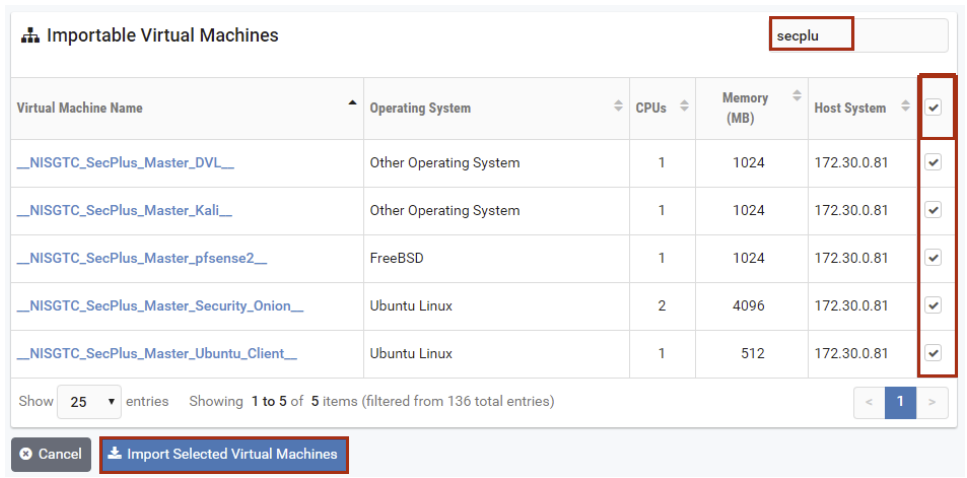This screenshot has width=967, height=478.
Task: Sort by Virtual Machine Name column arrow
Action: point(352,102)
